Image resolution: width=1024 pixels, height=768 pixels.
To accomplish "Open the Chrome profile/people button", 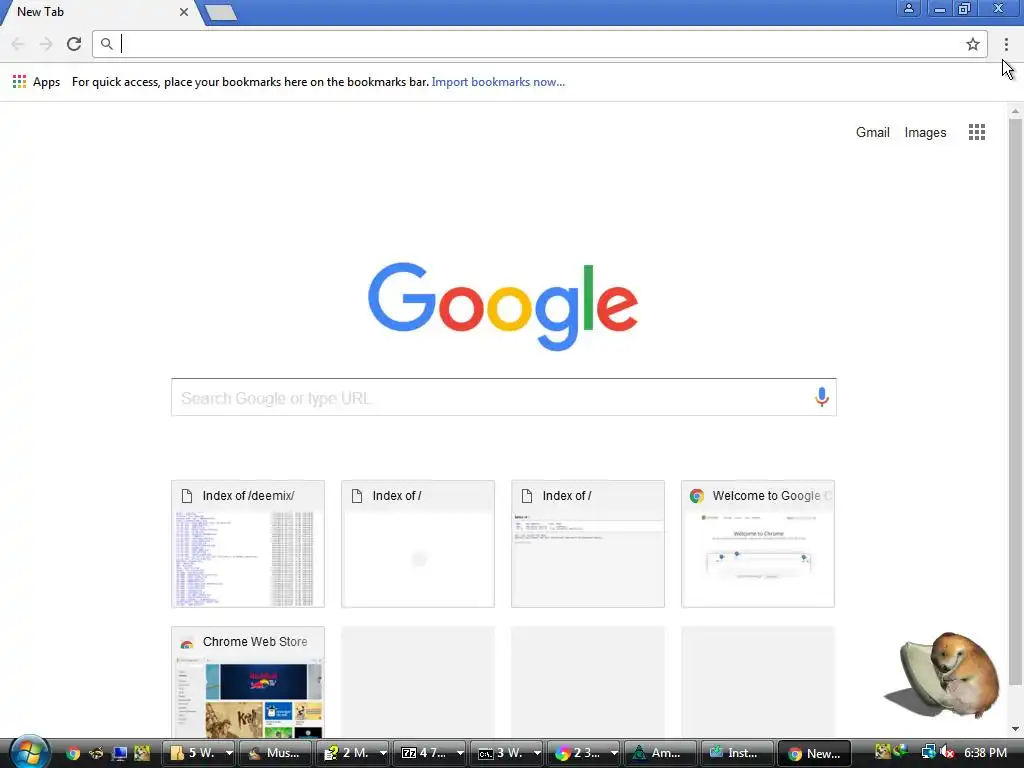I will click(x=908, y=8).
